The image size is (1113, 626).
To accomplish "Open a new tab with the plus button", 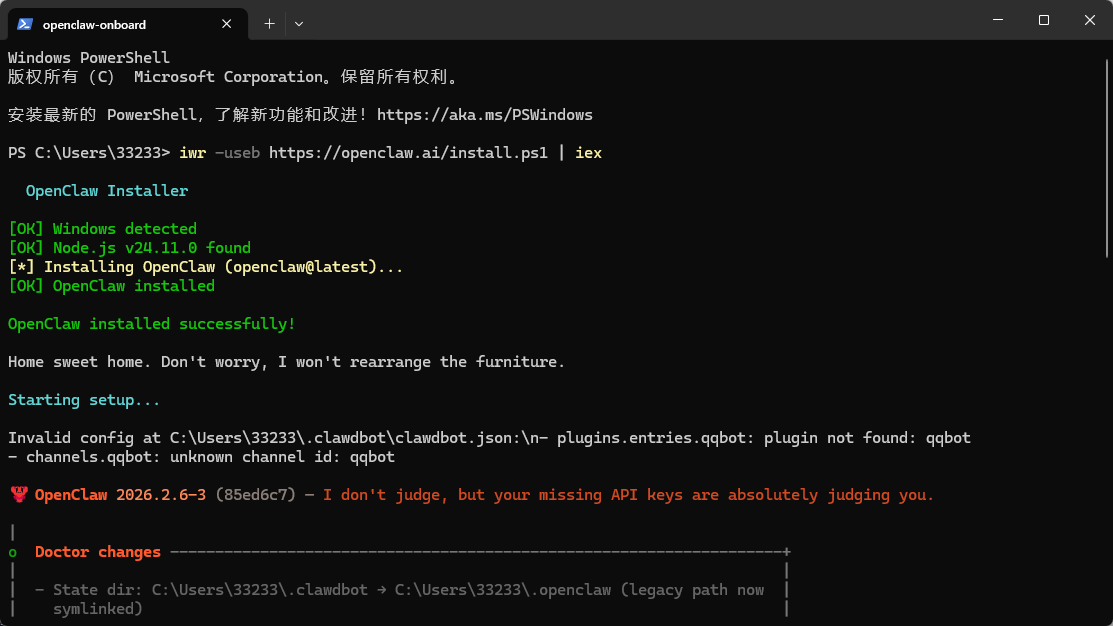I will click(x=269, y=23).
